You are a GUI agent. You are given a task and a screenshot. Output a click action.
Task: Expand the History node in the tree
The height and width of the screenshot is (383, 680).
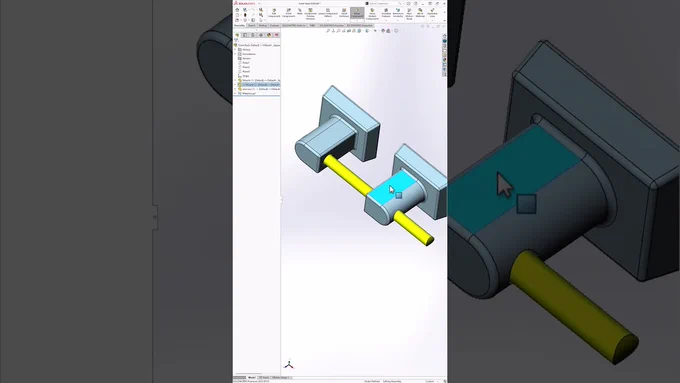click(235, 49)
